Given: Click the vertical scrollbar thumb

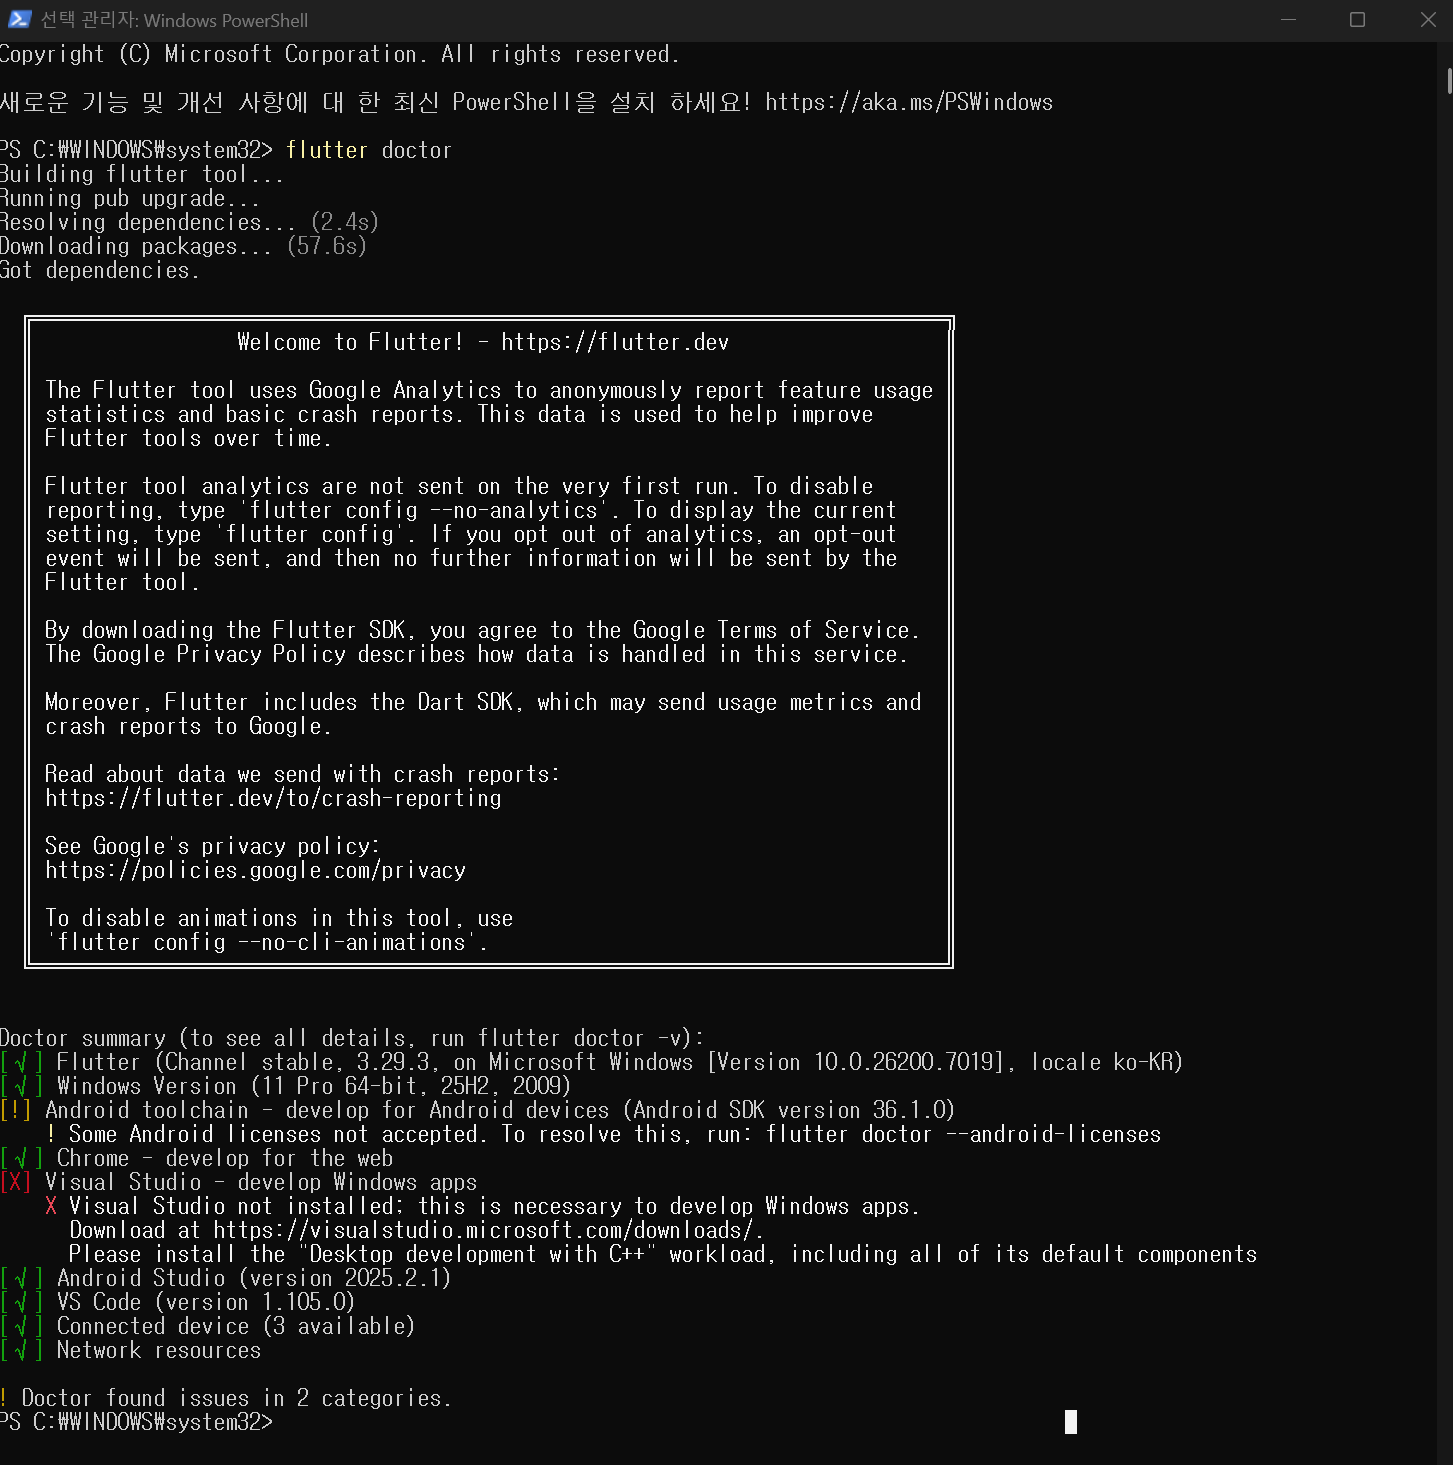Looking at the screenshot, I should [1449, 80].
